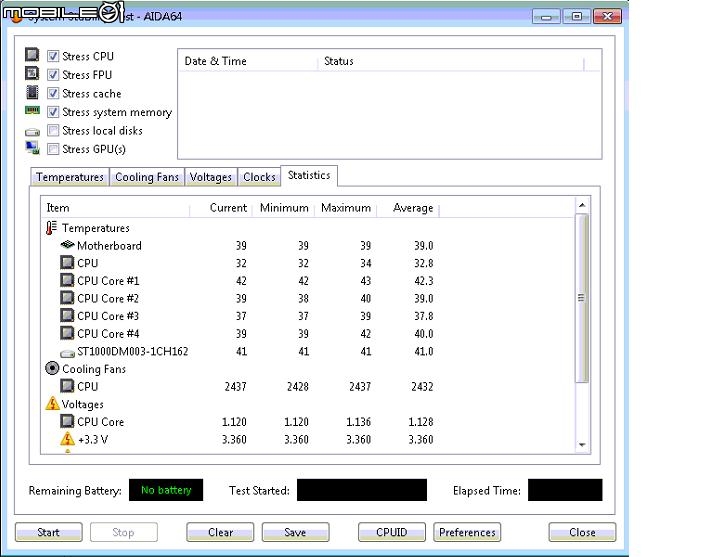Switch to the Temperatures tab
This screenshot has height=557, width=720.
tap(70, 177)
